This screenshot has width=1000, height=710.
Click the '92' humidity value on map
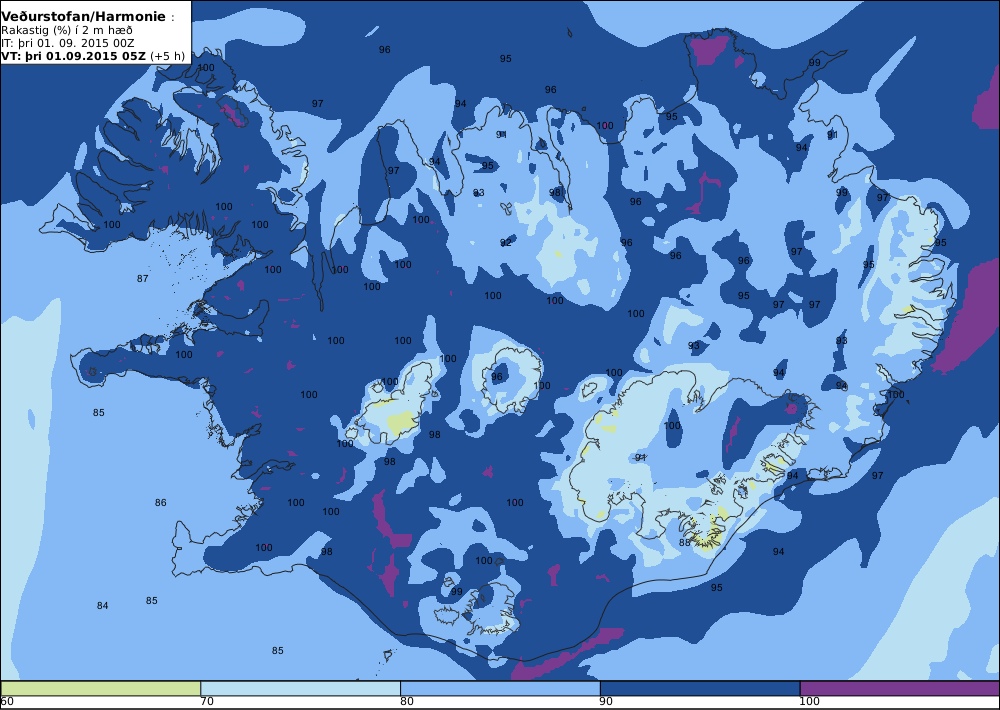point(506,242)
